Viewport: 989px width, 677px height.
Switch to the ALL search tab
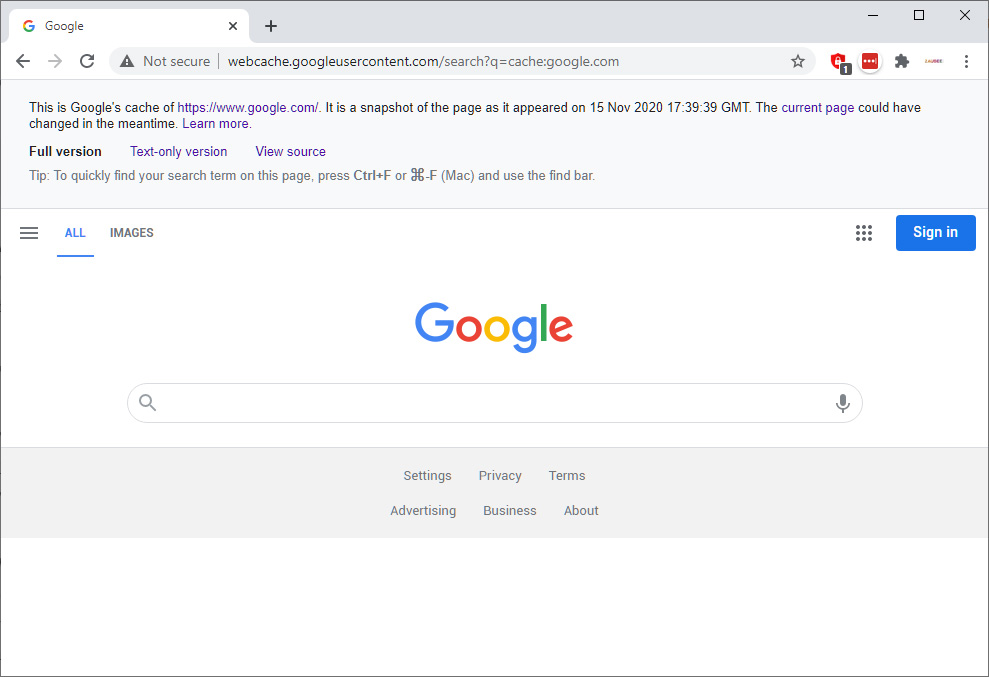[75, 233]
